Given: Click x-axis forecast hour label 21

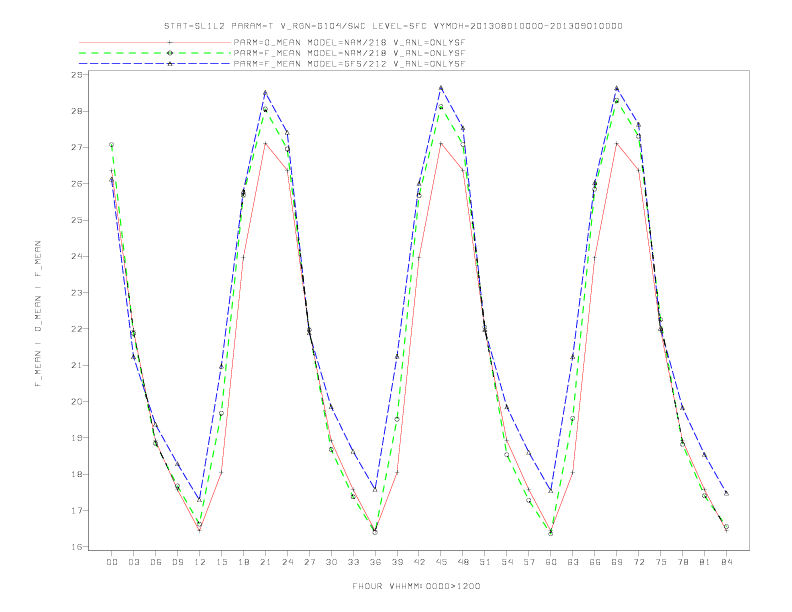Looking at the screenshot, I should [265, 562].
